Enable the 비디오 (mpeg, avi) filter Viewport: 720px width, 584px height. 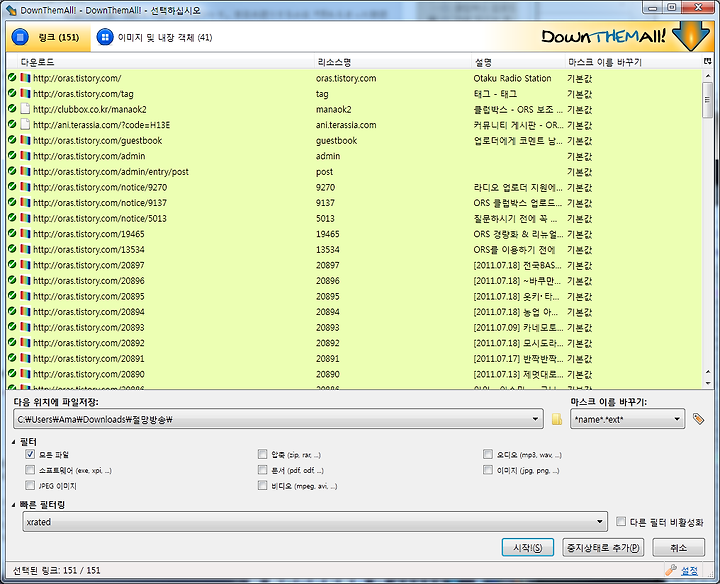pyautogui.click(x=262, y=485)
